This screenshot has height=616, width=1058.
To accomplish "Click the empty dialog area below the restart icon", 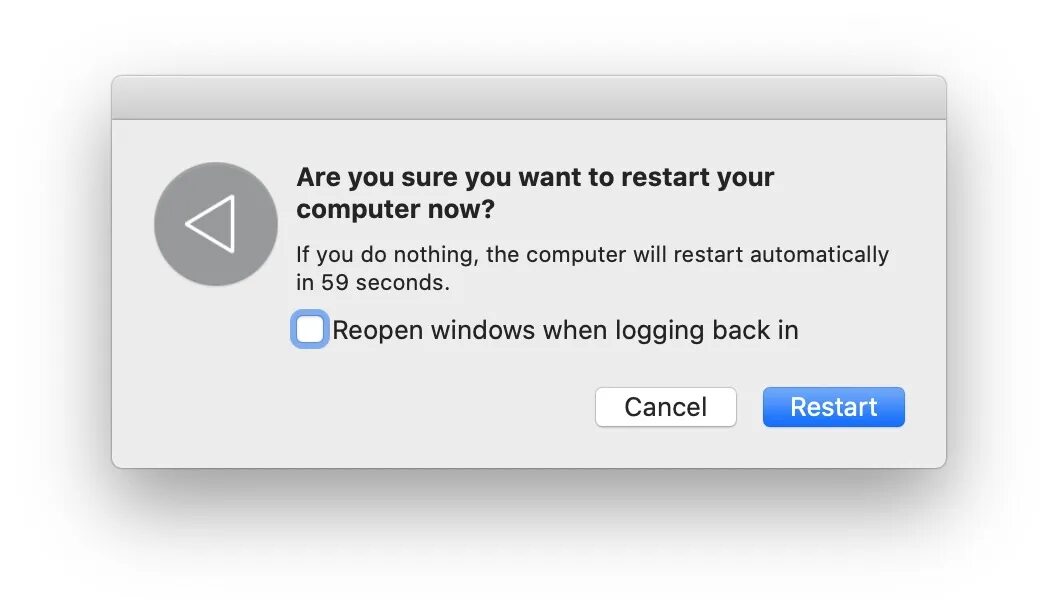I will (x=215, y=380).
